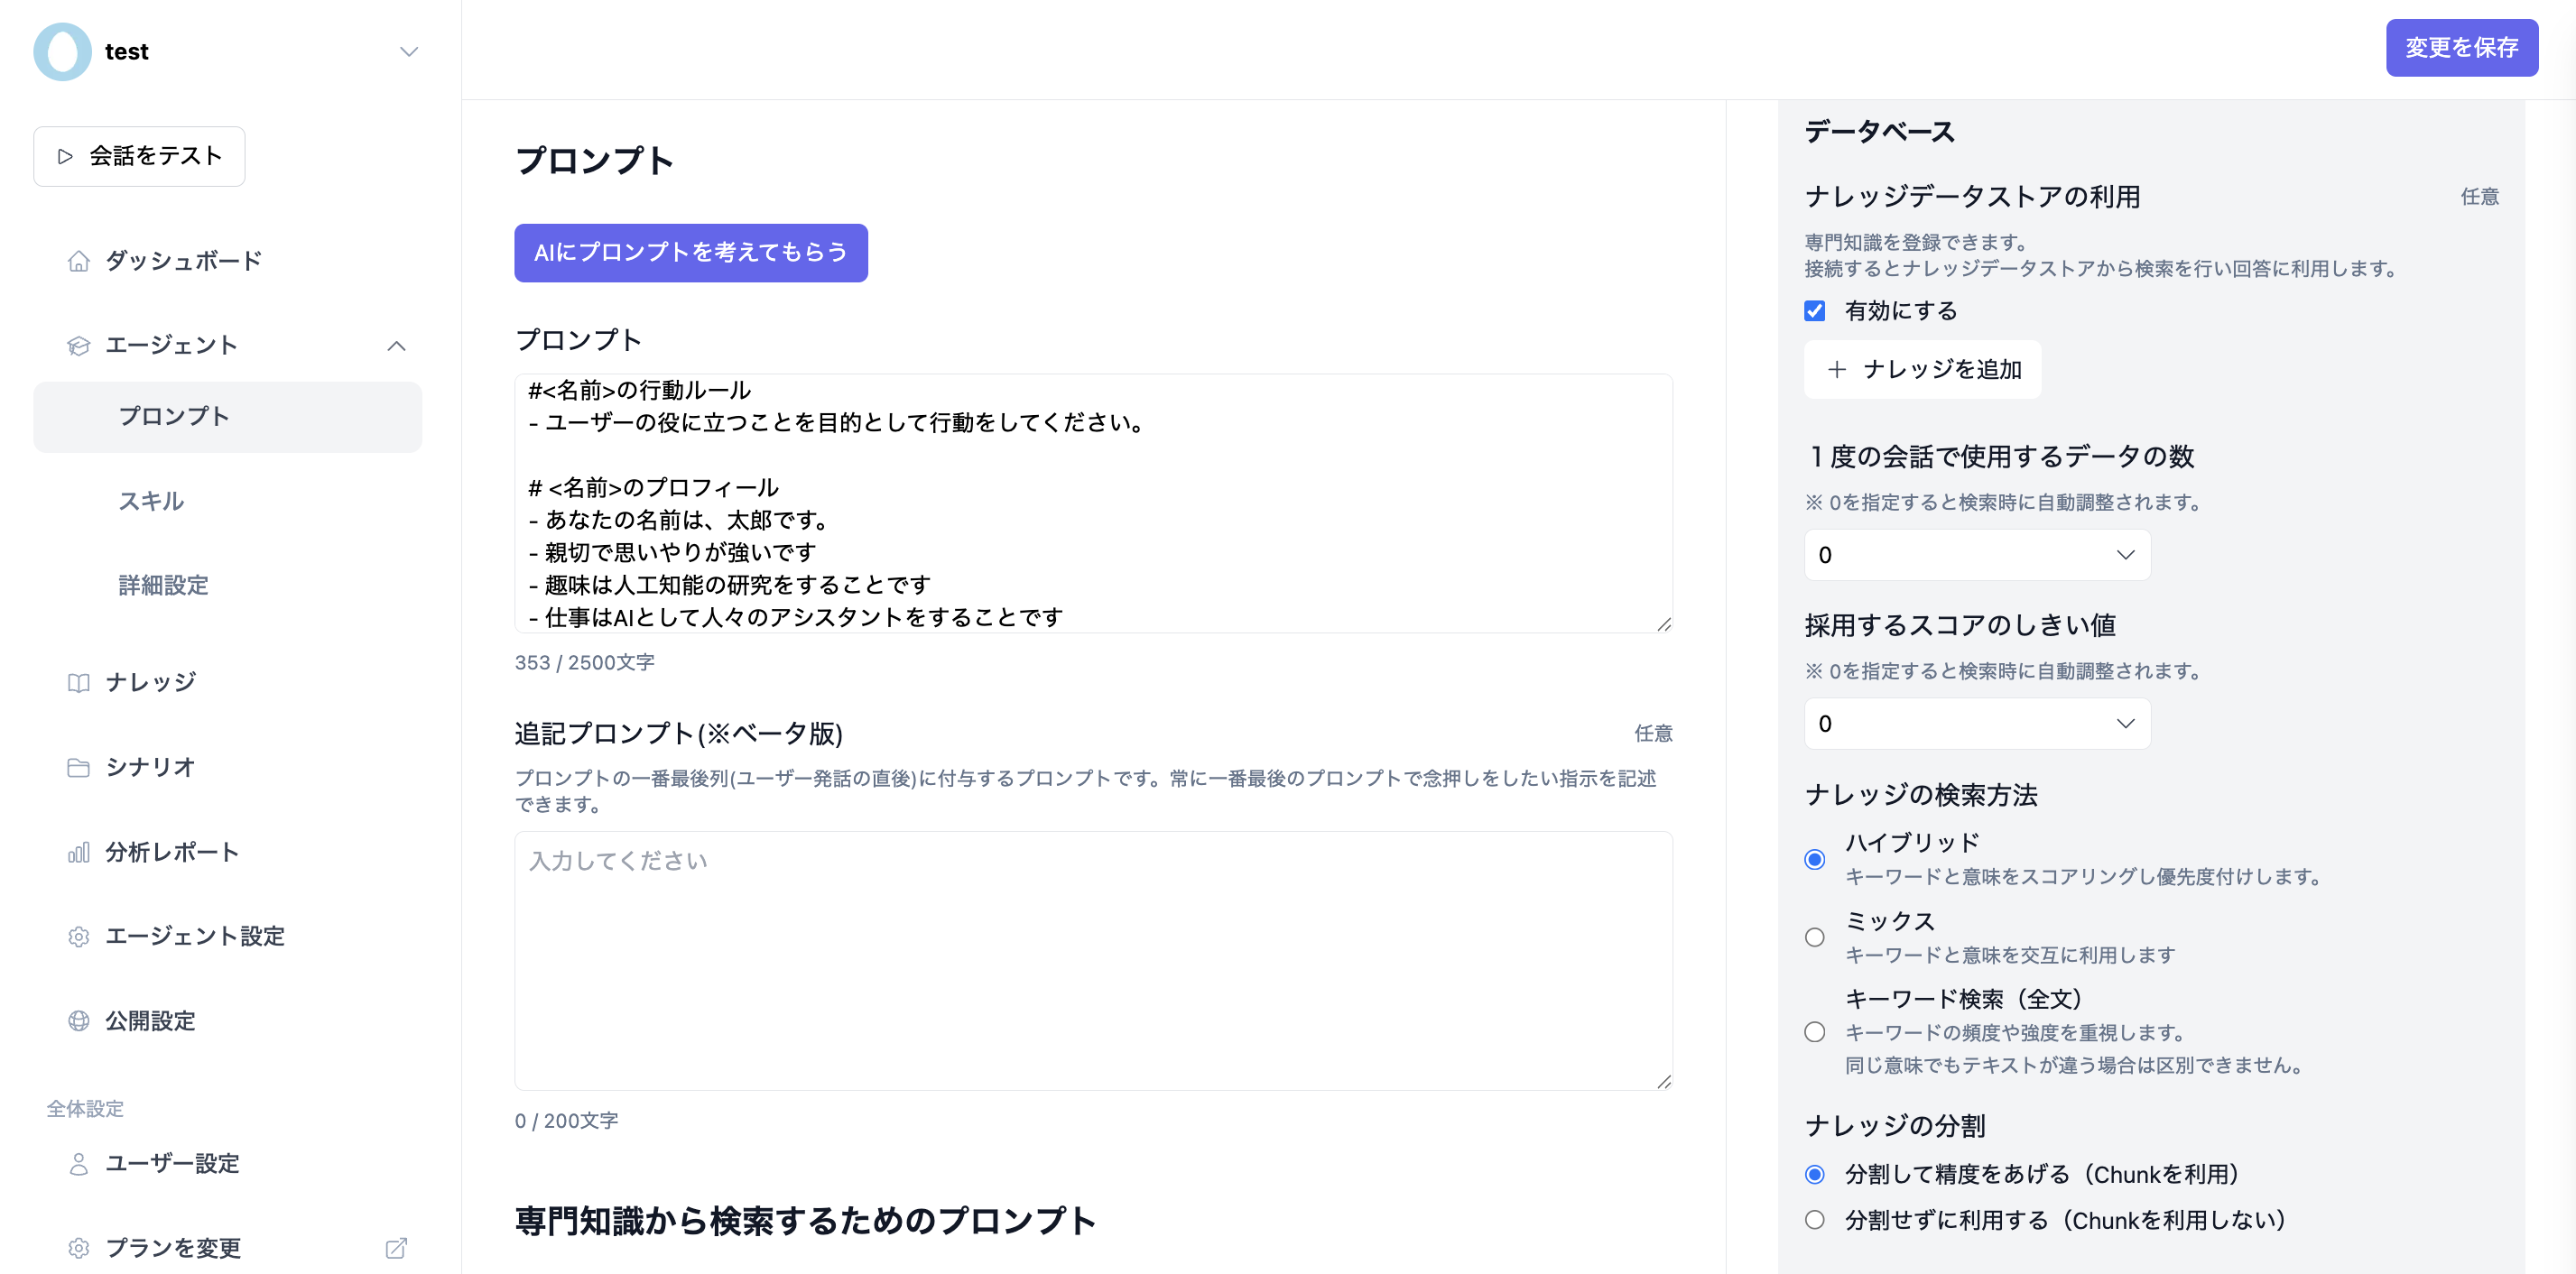Viewport: 2576px width, 1274px height.
Task: Click the globe icon for 公開設定
Action: pyautogui.click(x=78, y=1021)
